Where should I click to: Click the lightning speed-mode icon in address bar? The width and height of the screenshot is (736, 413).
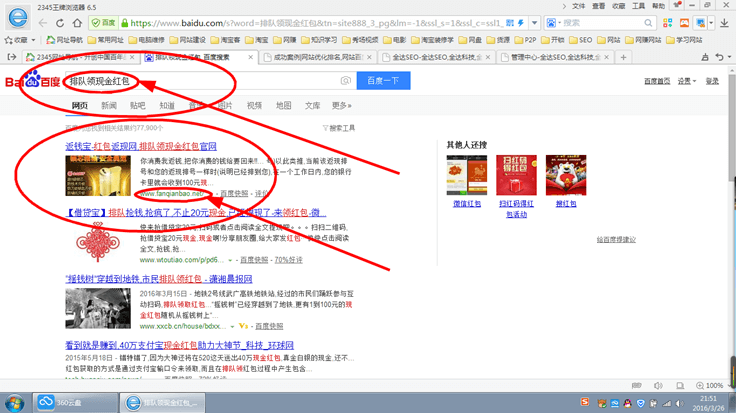pos(521,23)
